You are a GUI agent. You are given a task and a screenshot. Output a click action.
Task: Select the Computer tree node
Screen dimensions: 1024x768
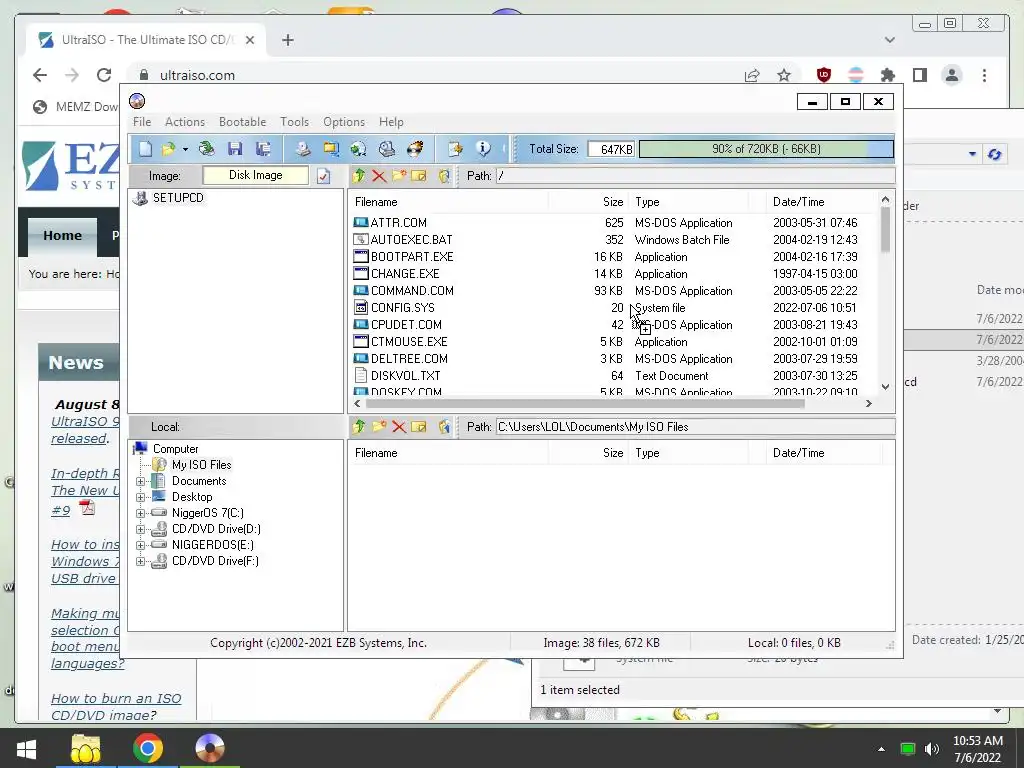coord(175,449)
